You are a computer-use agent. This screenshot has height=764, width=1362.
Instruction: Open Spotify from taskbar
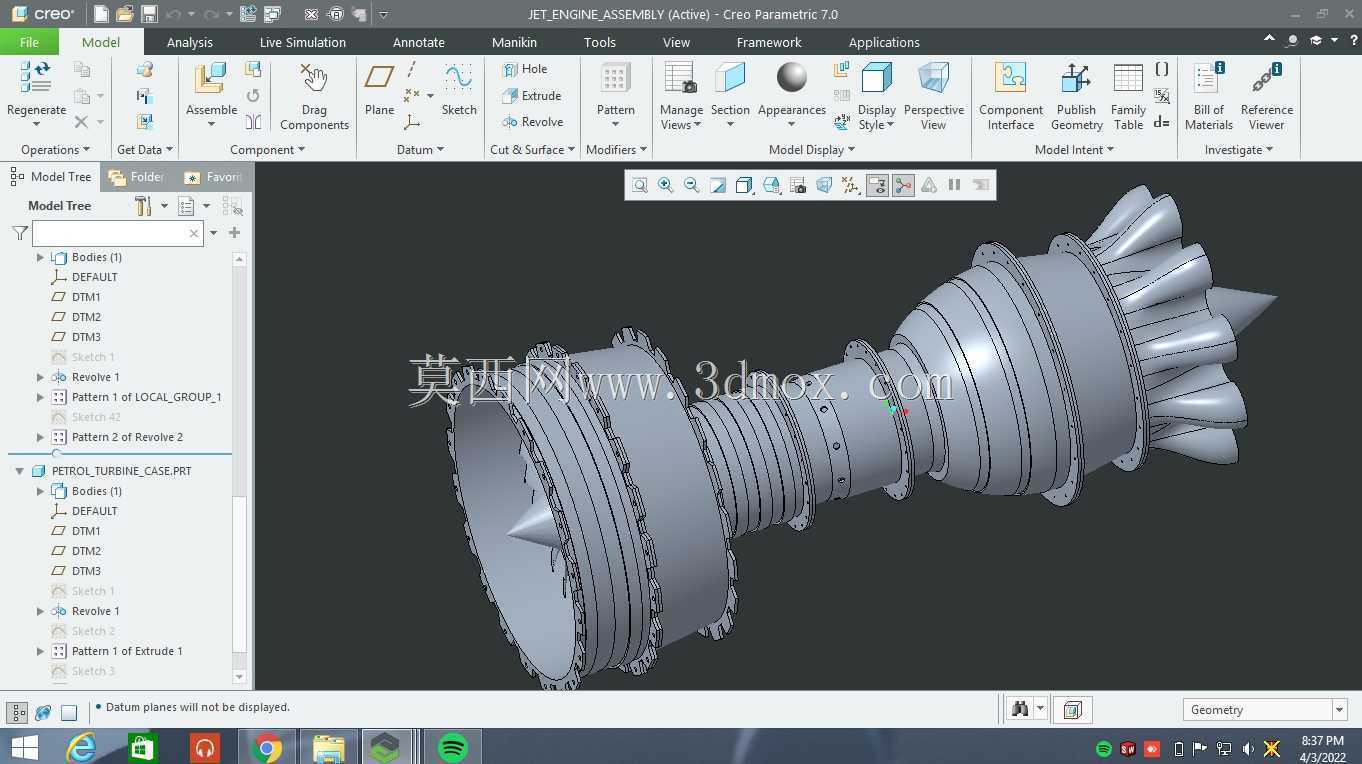453,747
